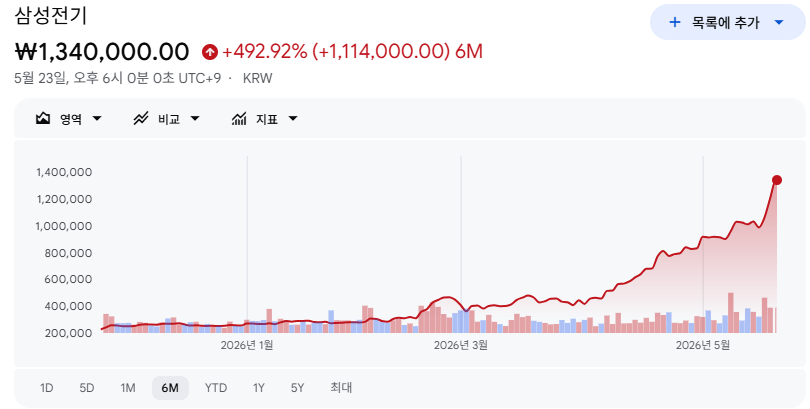The width and height of the screenshot is (810, 409).
Task: Click the 1,200,000 y-axis label
Action: tap(64, 199)
